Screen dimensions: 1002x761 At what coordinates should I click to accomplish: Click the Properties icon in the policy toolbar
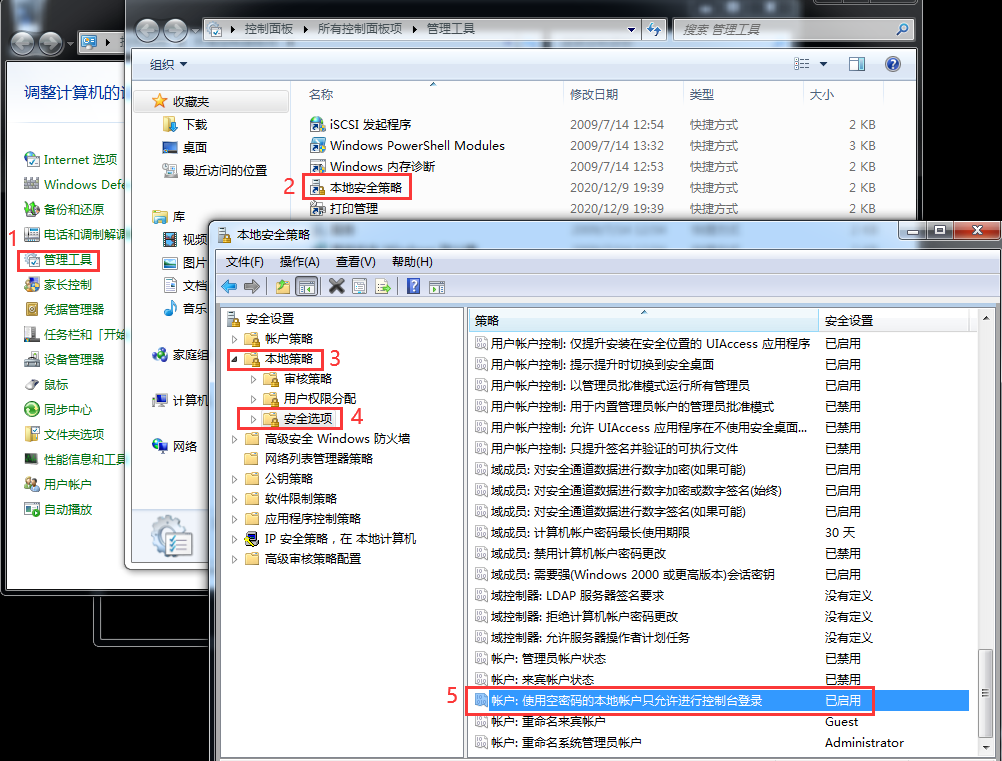tap(360, 287)
